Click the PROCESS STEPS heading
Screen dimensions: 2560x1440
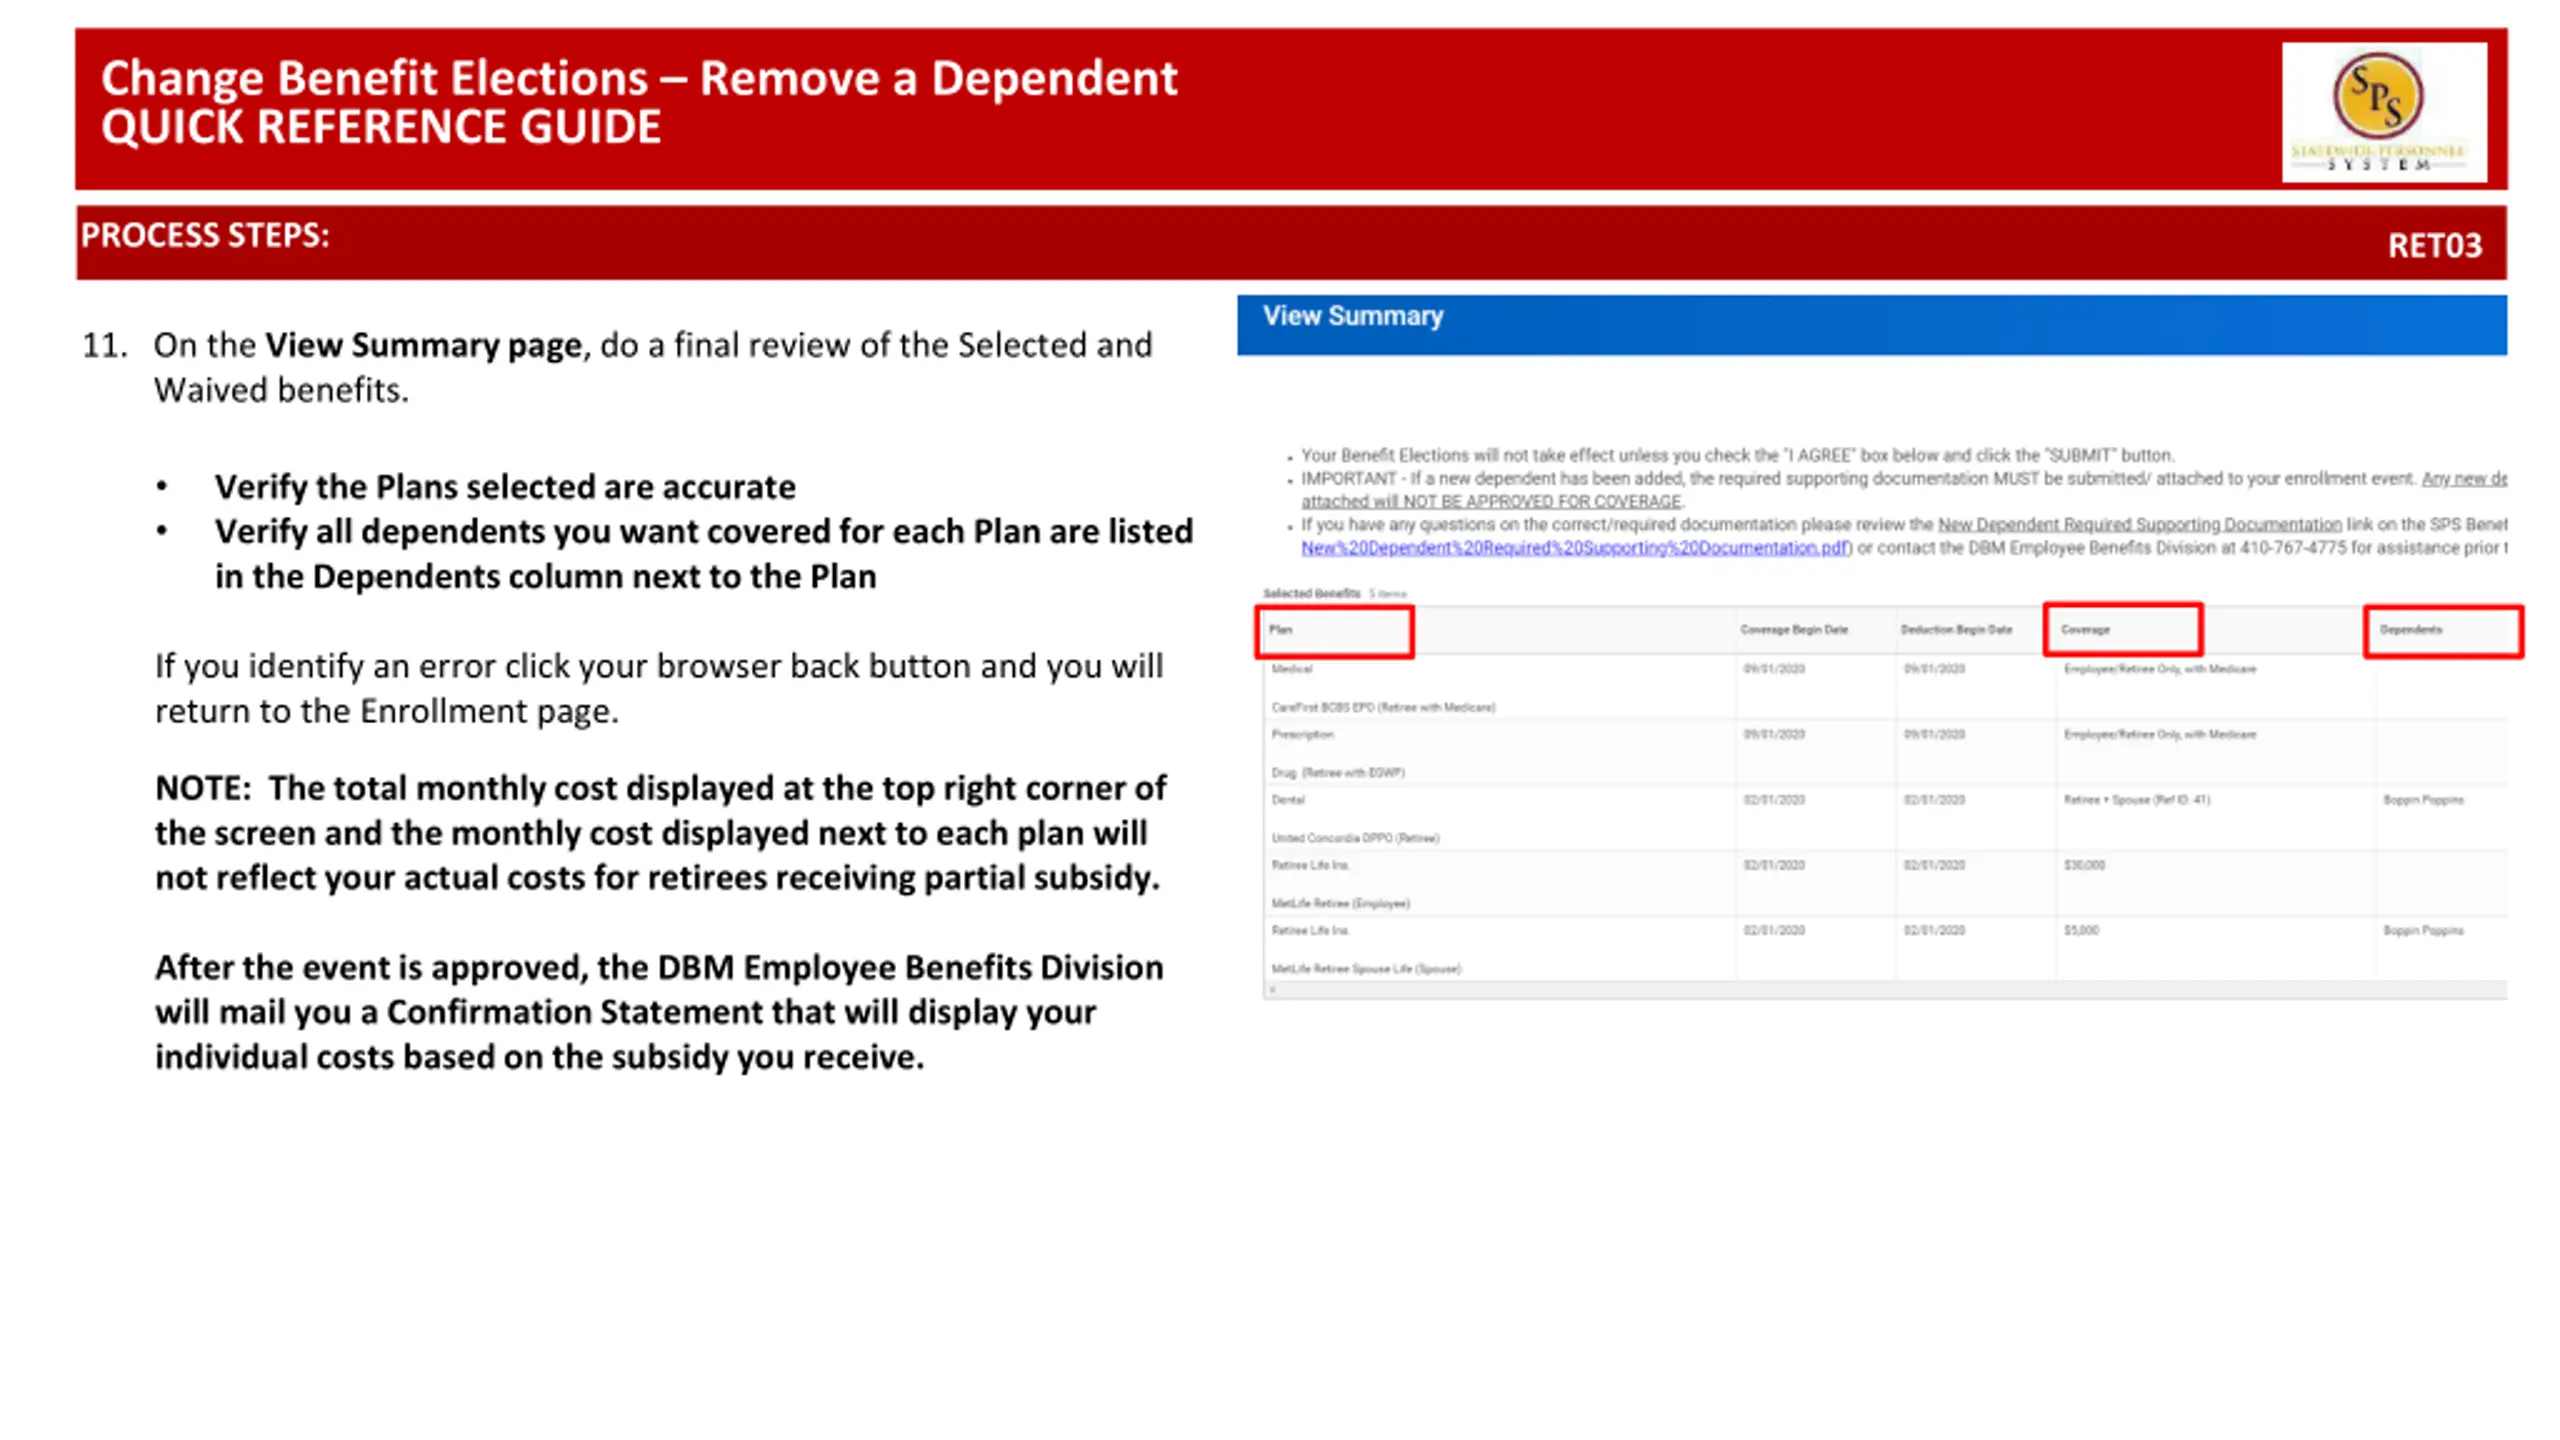tap(205, 235)
